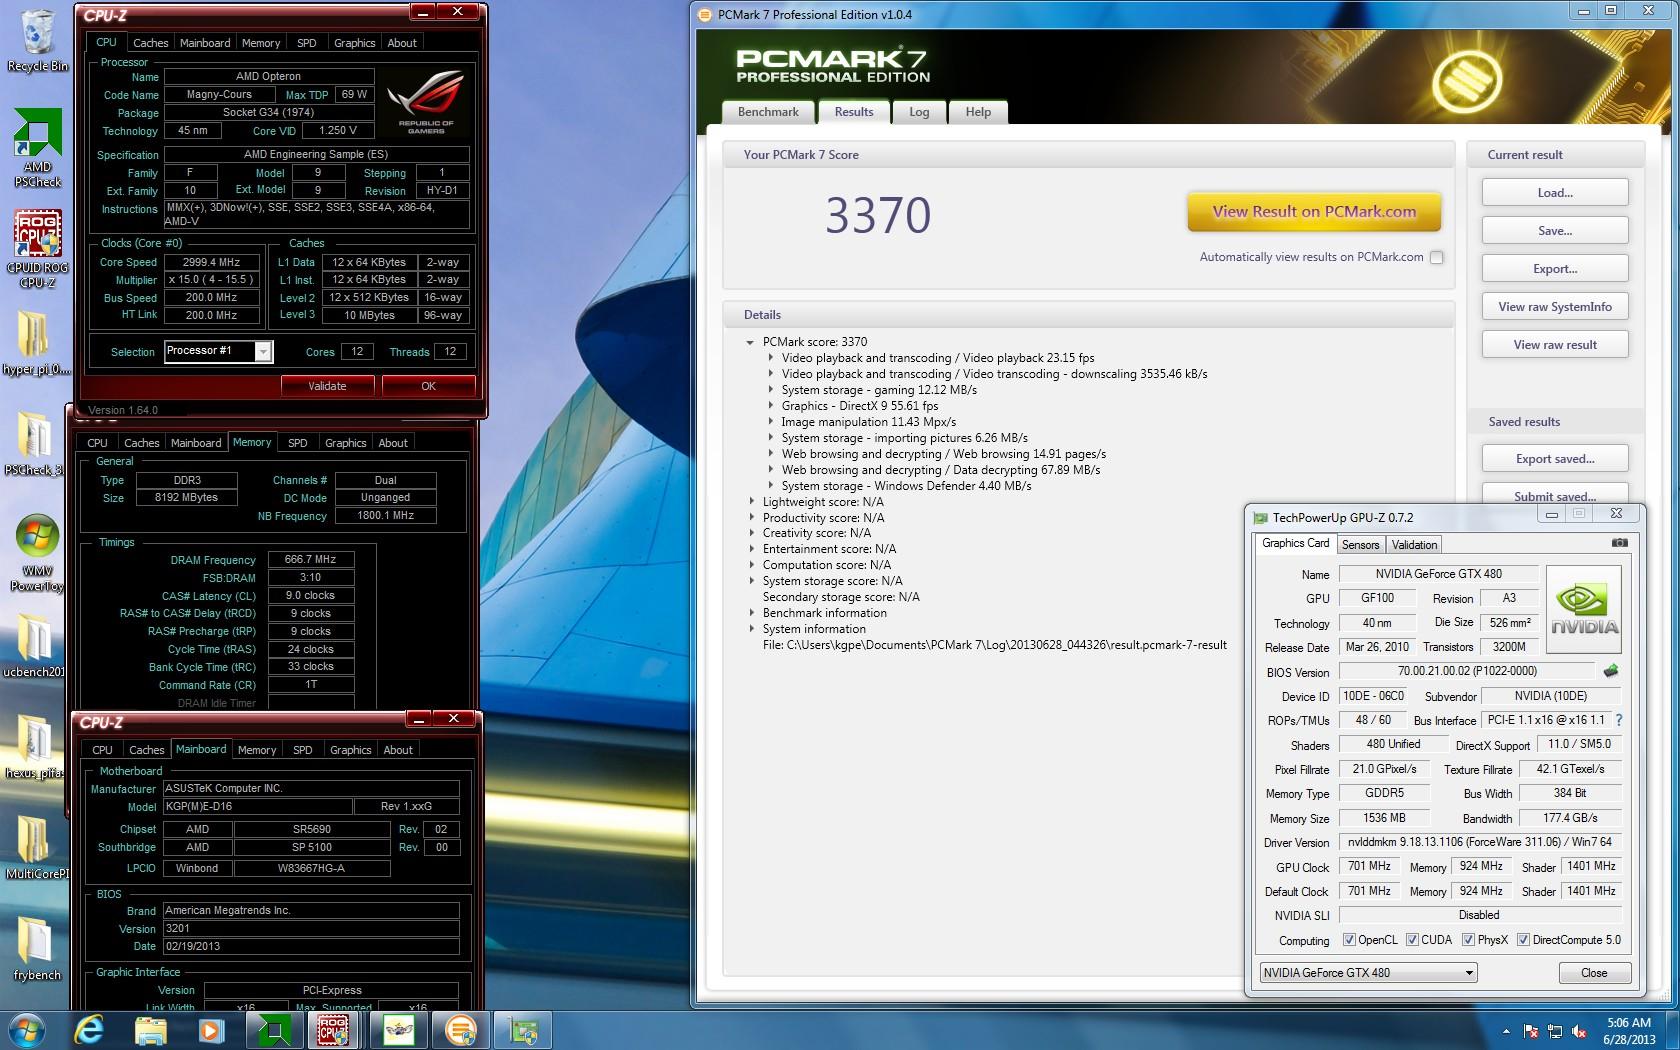The height and width of the screenshot is (1050, 1680).
Task: Collapse the PCMark score: 3370 tree node
Action: coord(749,342)
